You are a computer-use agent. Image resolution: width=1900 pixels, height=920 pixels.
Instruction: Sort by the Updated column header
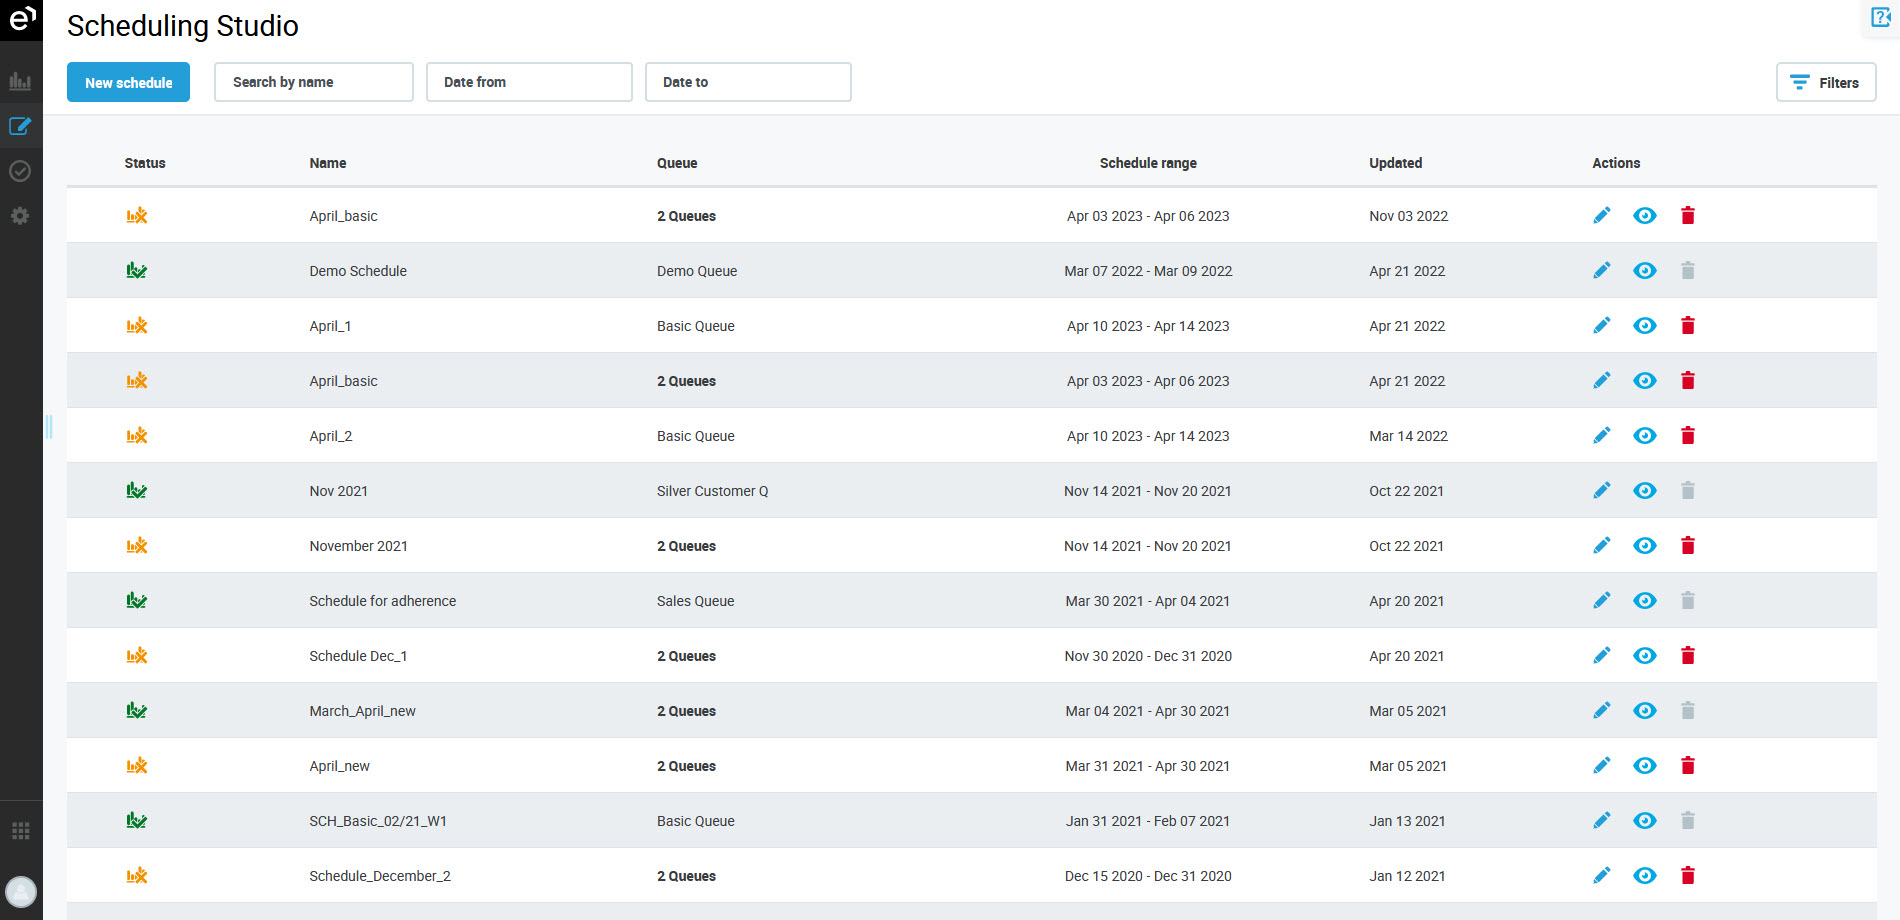pyautogui.click(x=1395, y=163)
